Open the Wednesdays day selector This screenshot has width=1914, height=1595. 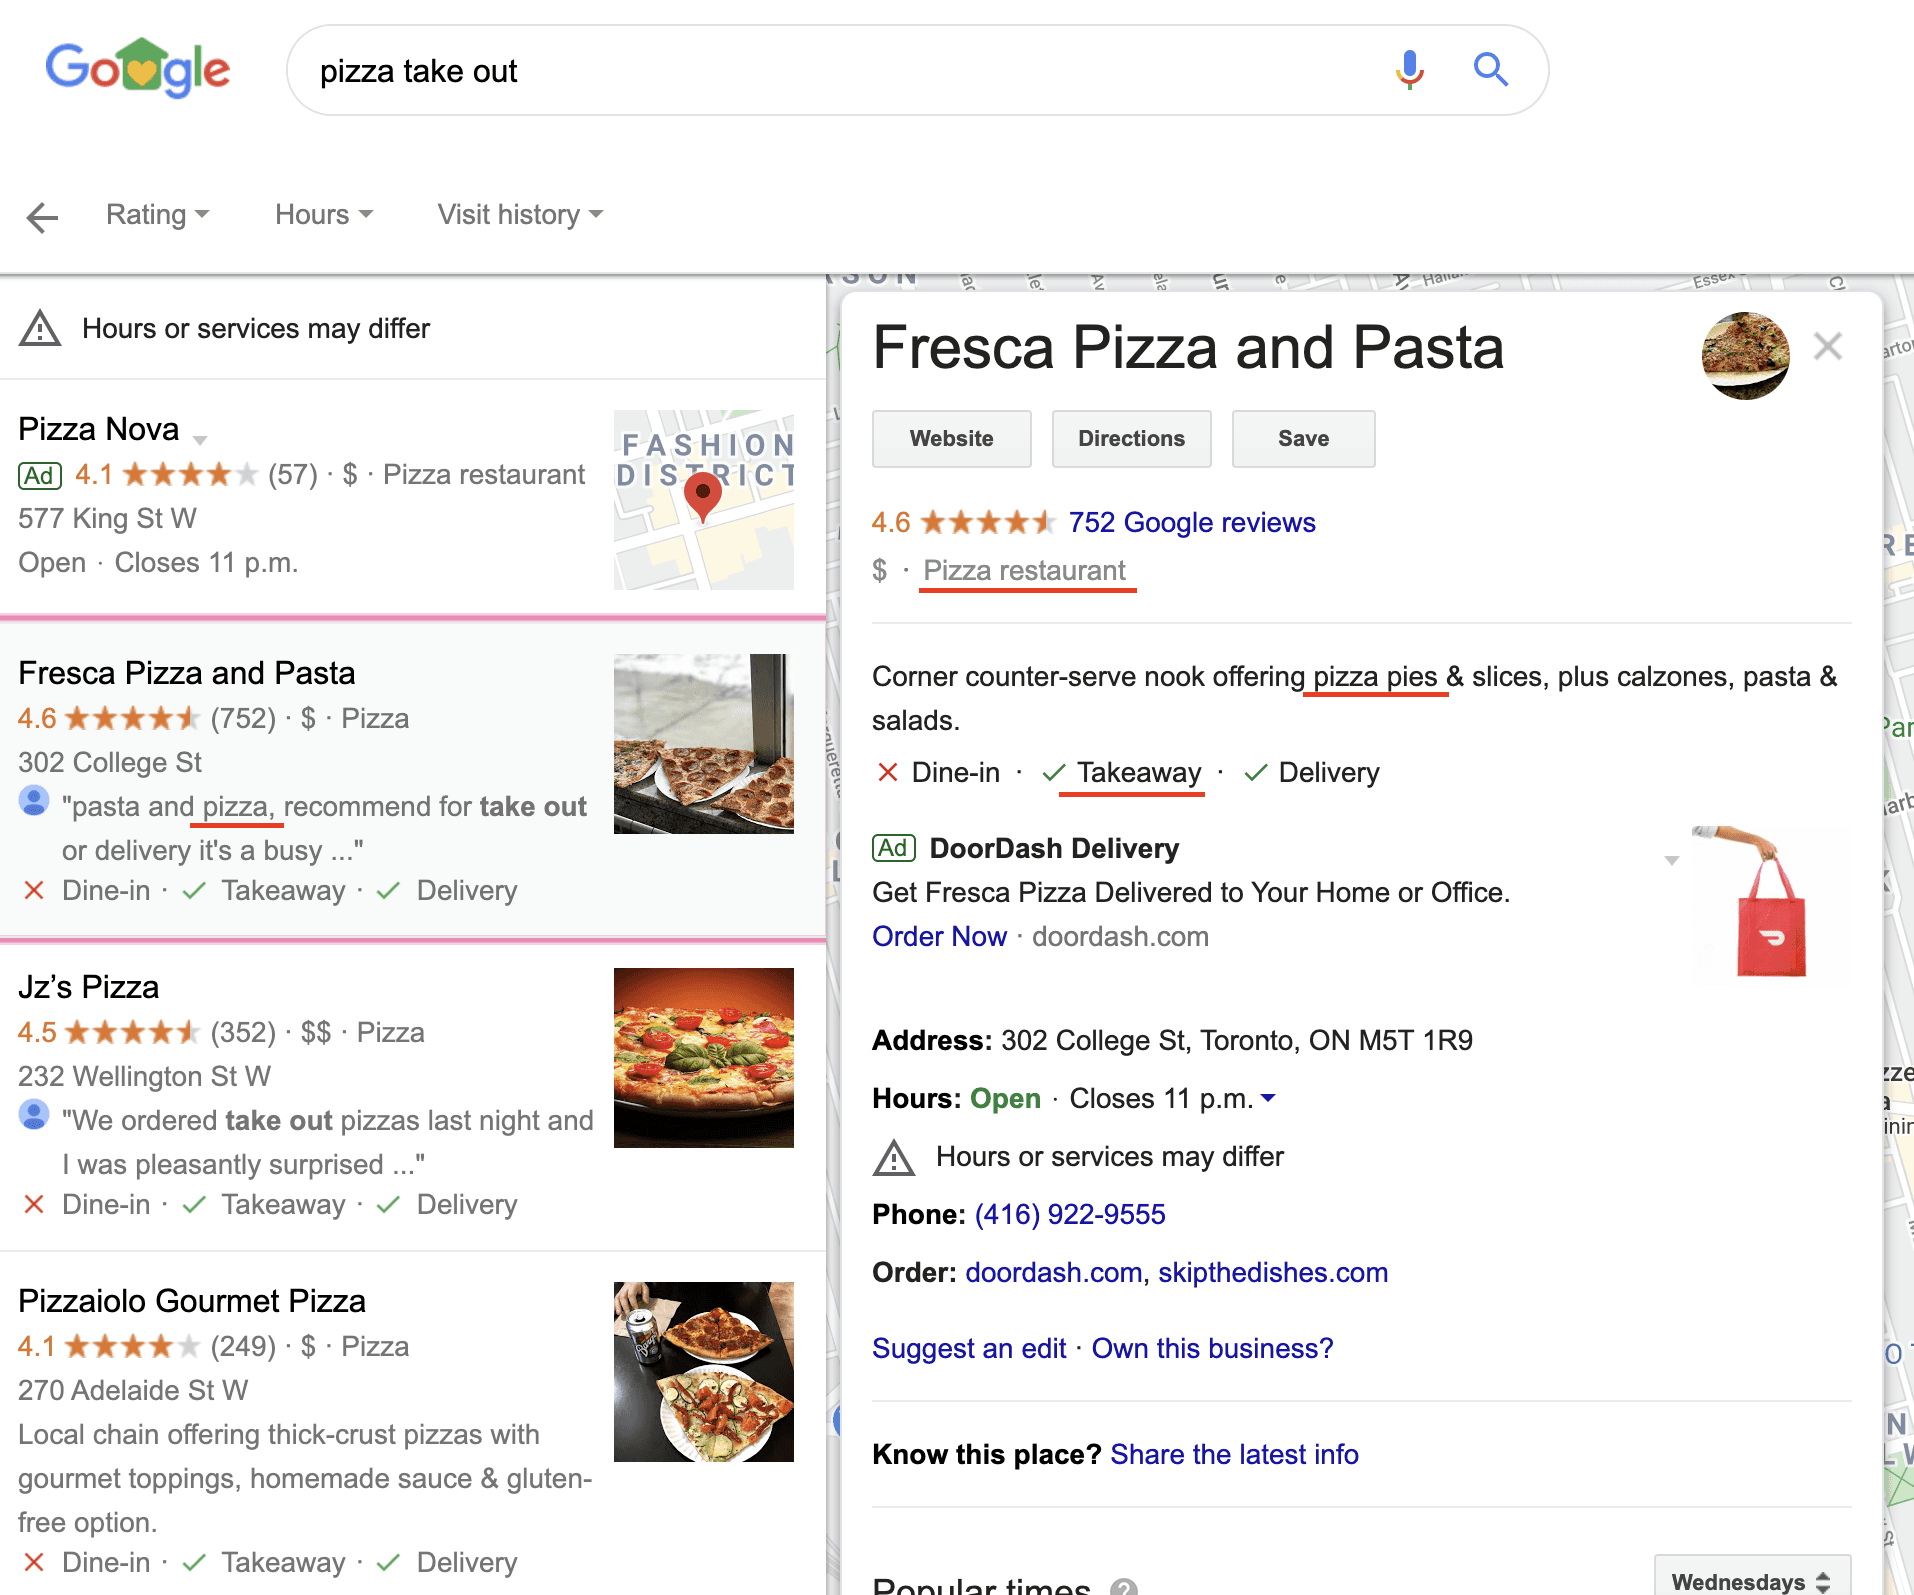1751,1580
